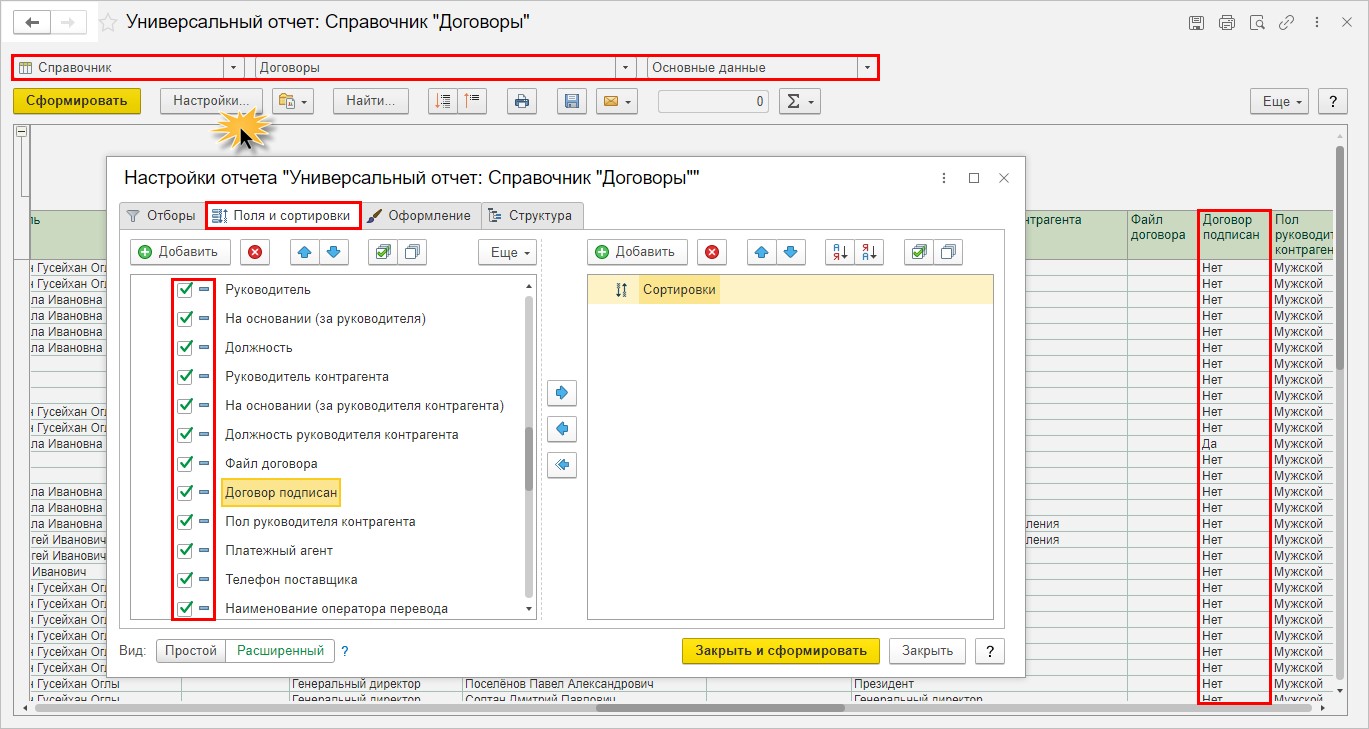Expand the "Основные данные" dropdown
This screenshot has height=729, width=1369.
[866, 68]
